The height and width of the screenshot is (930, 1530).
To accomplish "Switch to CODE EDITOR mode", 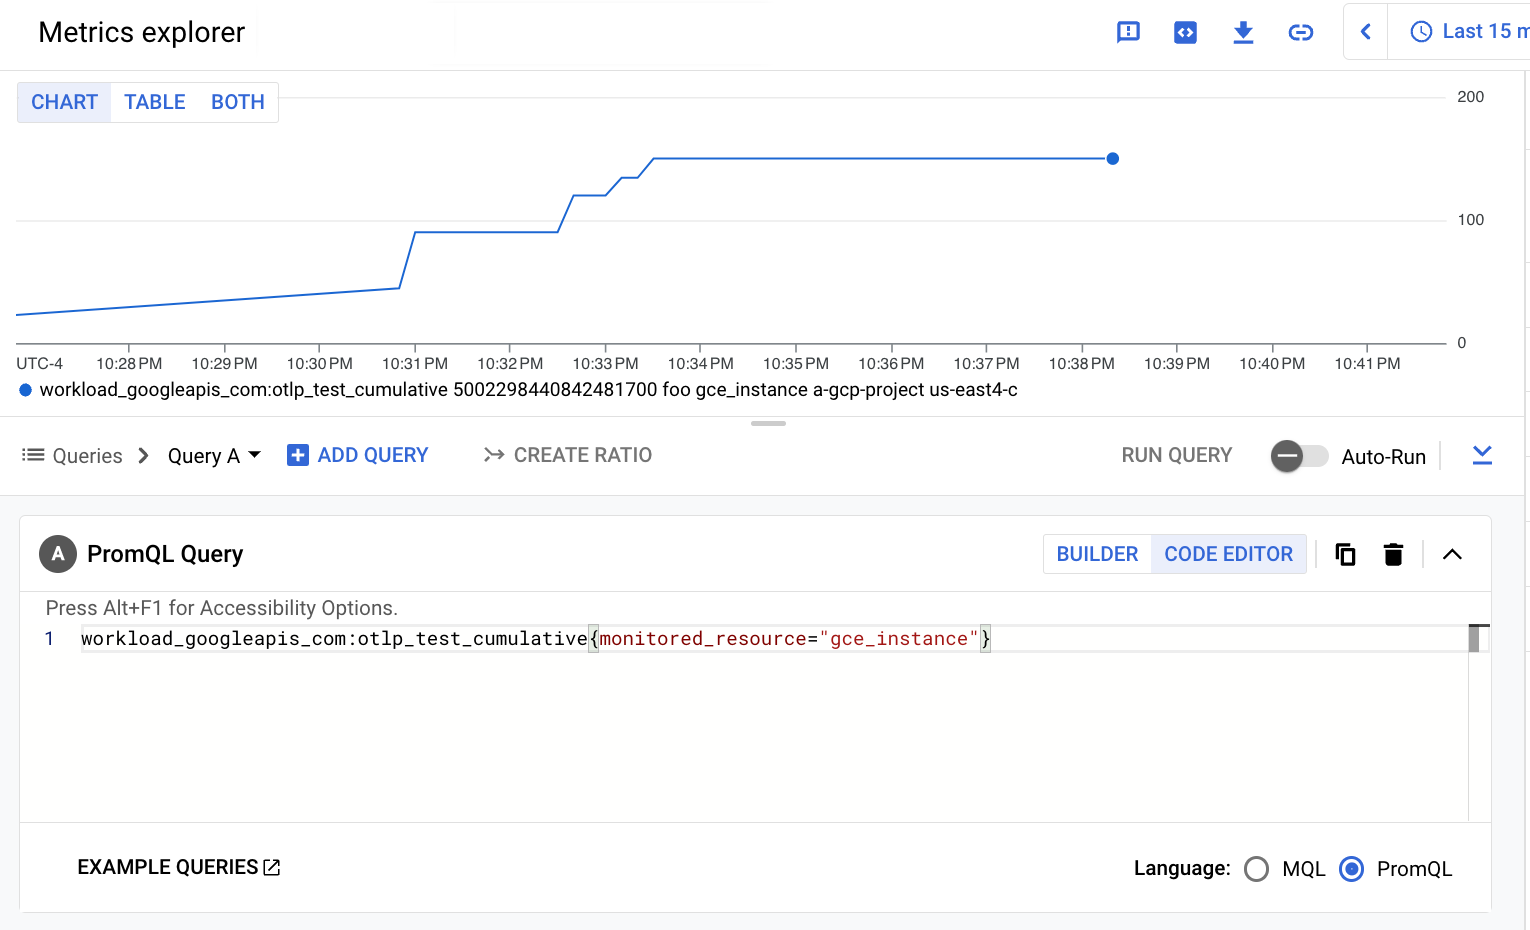I will [1229, 554].
